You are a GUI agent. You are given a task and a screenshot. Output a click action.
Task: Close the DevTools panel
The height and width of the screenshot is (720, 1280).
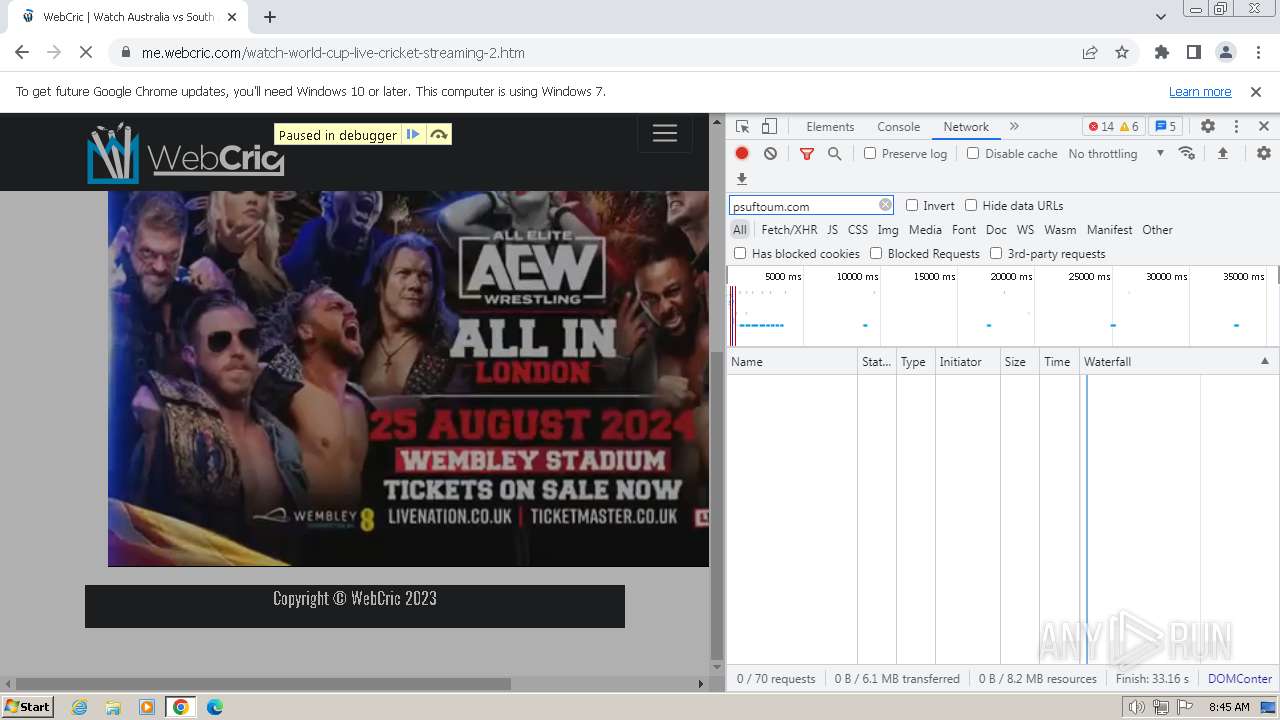click(x=1264, y=127)
